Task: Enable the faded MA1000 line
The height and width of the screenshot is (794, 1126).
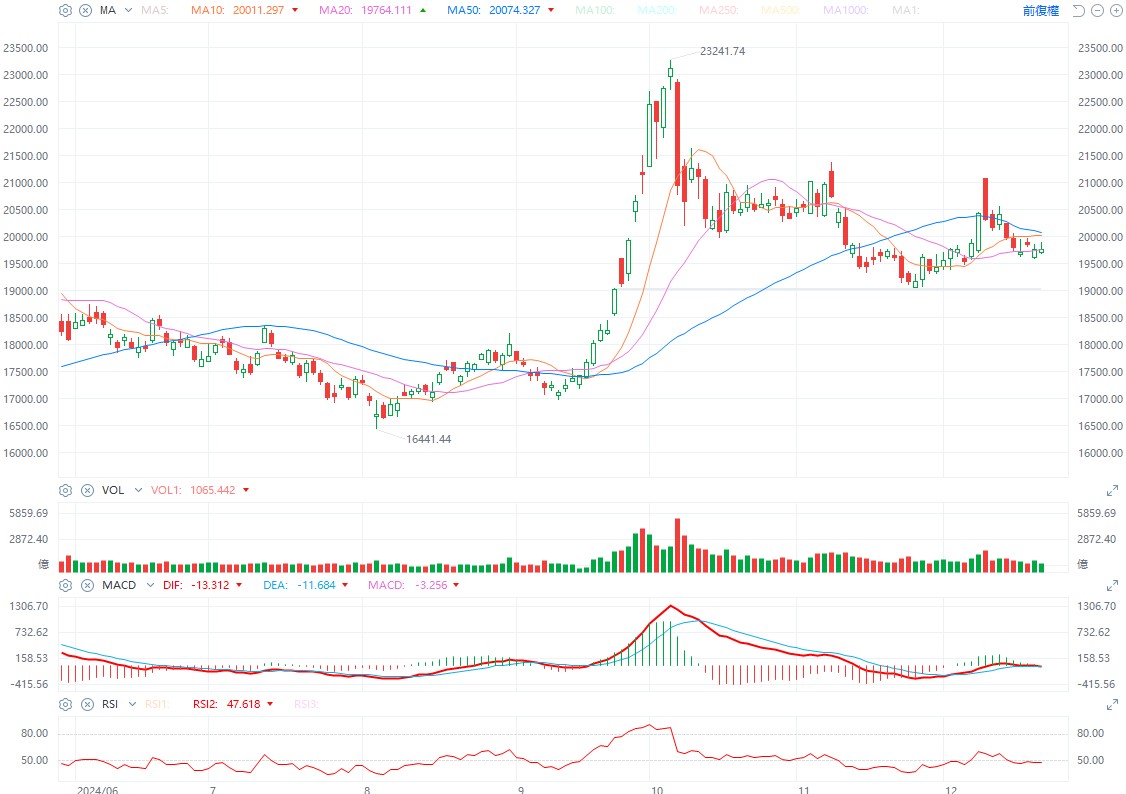Action: (845, 11)
